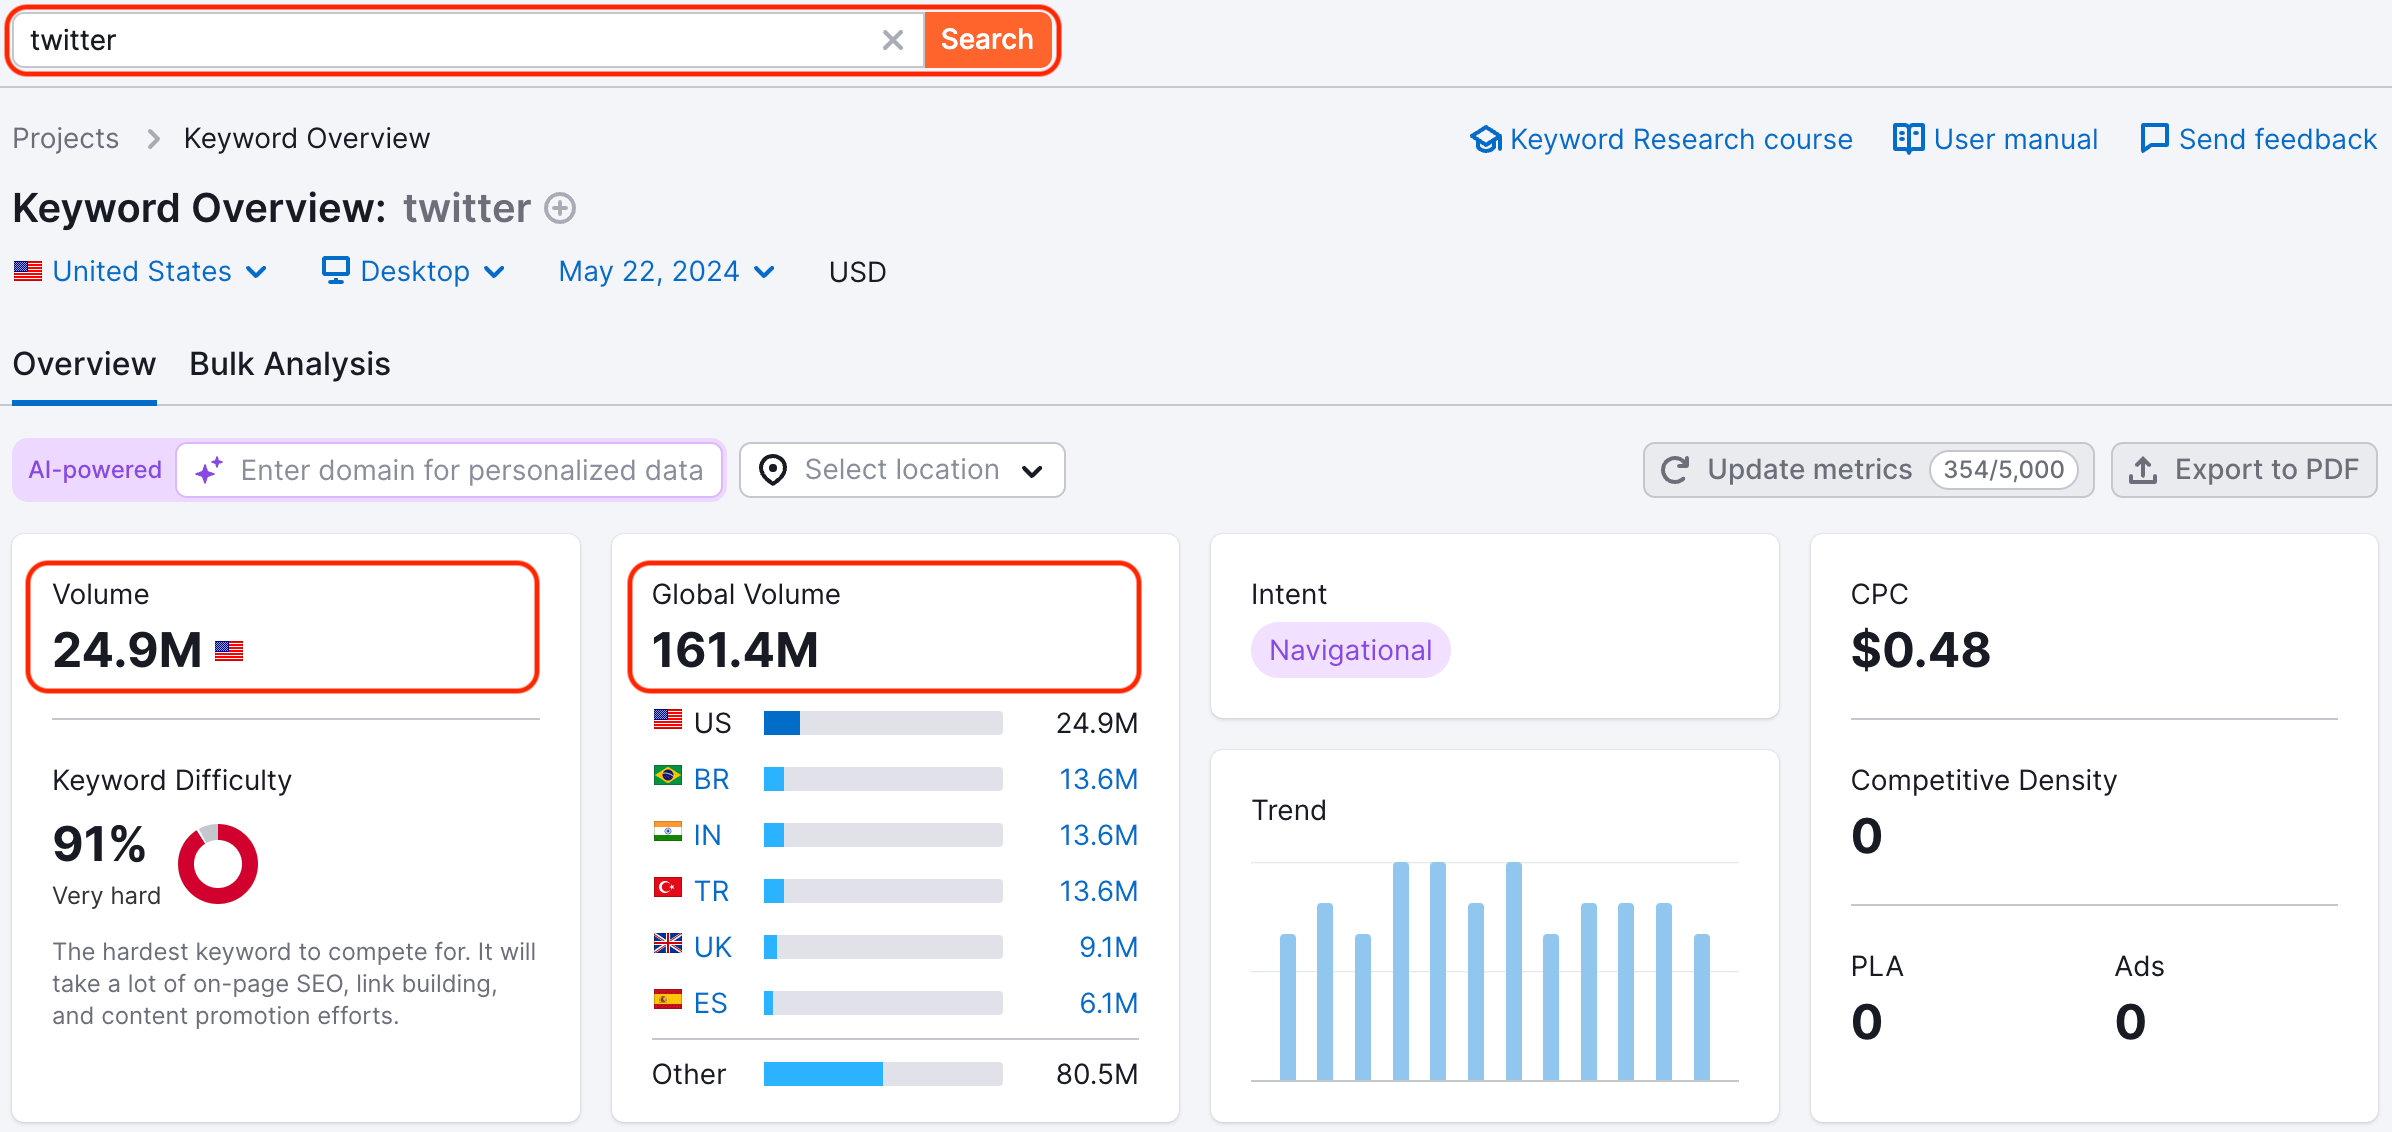Expand the Desktop device dropdown
Viewport: 2392px width, 1132px height.
pyautogui.click(x=414, y=271)
